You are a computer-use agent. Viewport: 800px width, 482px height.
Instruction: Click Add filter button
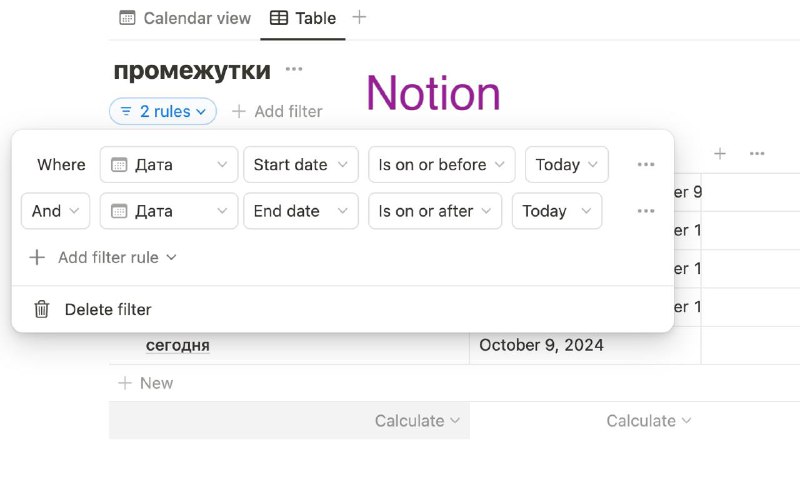[277, 111]
